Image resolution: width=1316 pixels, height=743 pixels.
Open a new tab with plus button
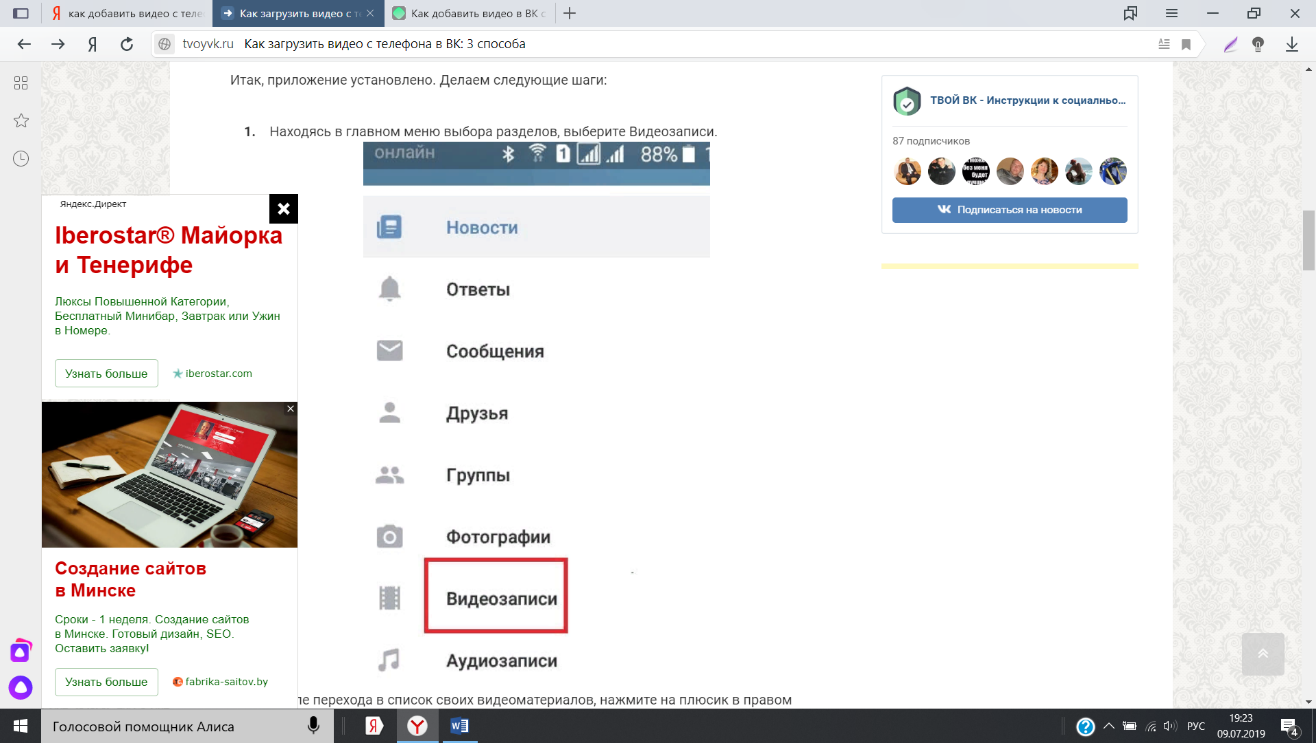coord(570,13)
